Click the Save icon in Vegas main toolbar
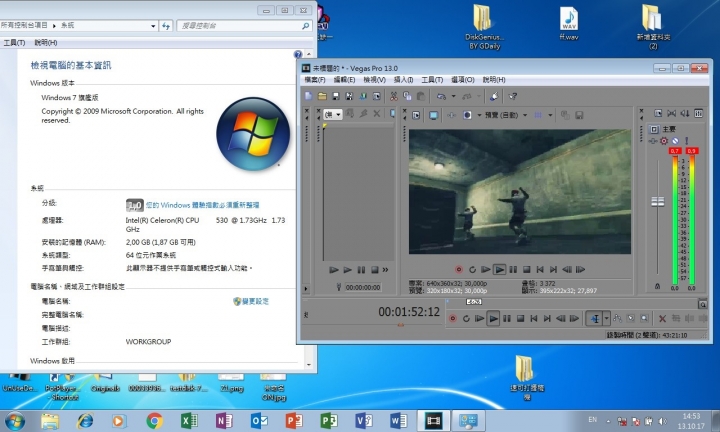 tap(336, 96)
